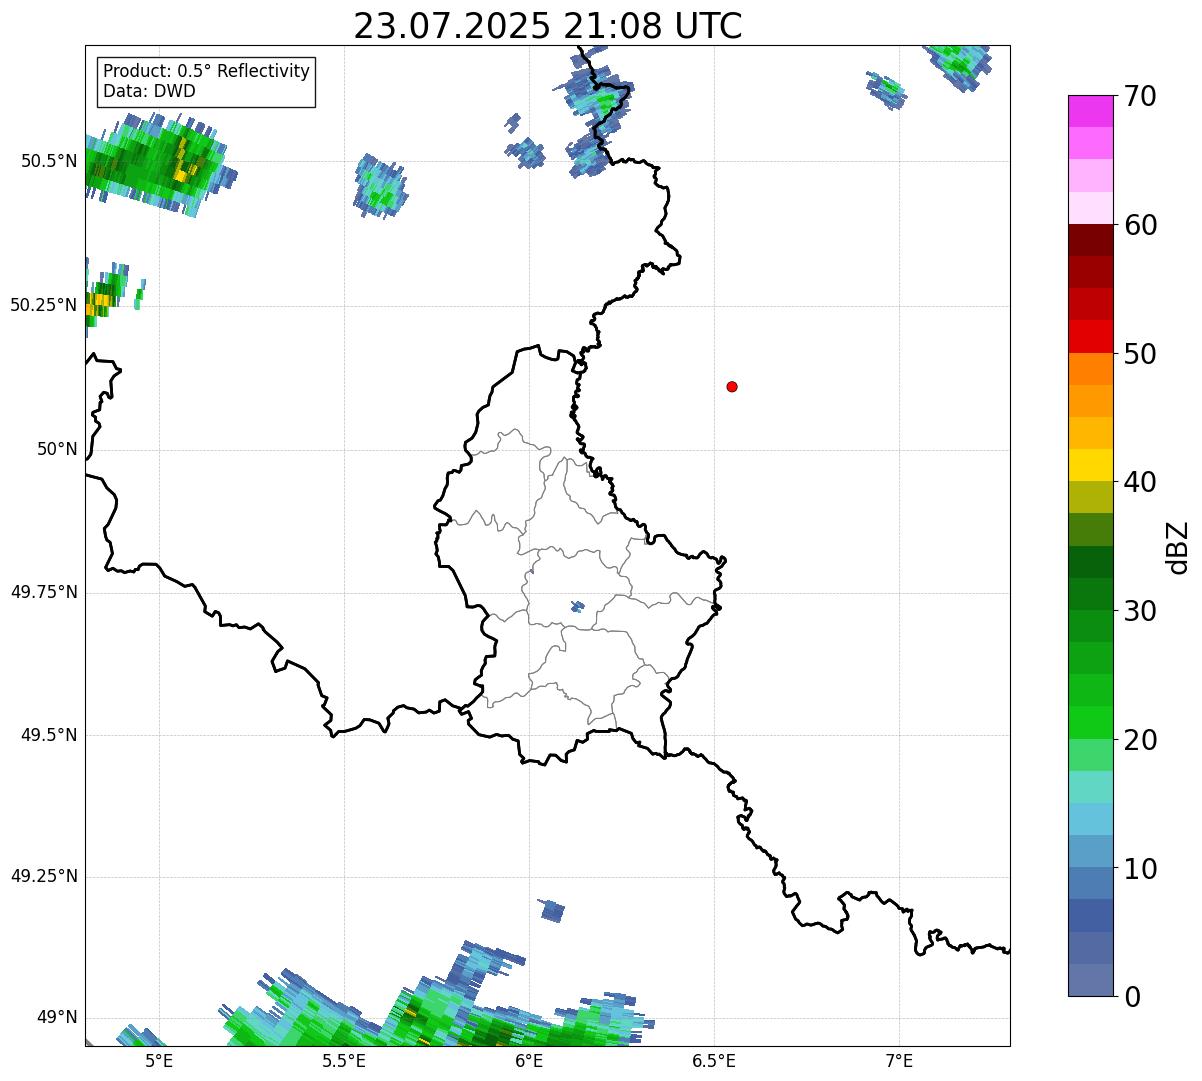
Task: Click the 49.25°N latitude label
Action: (44, 876)
